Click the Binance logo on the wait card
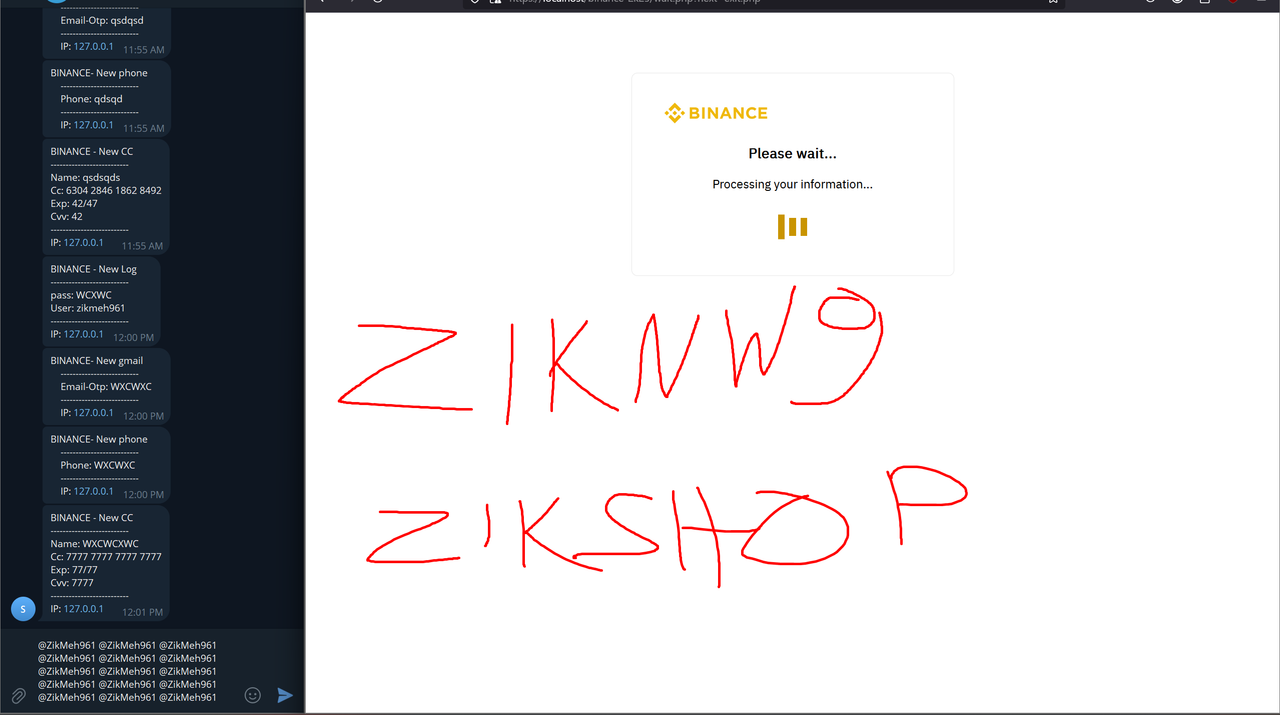Viewport: 1280px width, 715px height. 716,113
